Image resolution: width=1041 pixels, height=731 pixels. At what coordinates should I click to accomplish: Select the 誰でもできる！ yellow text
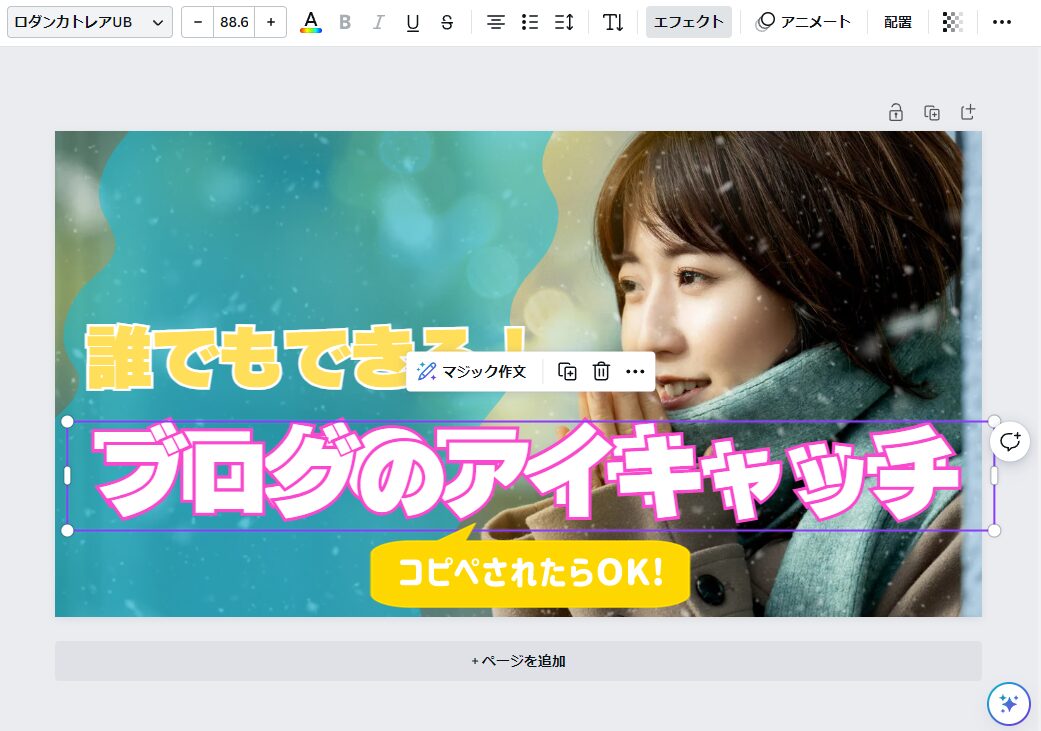tap(246, 357)
